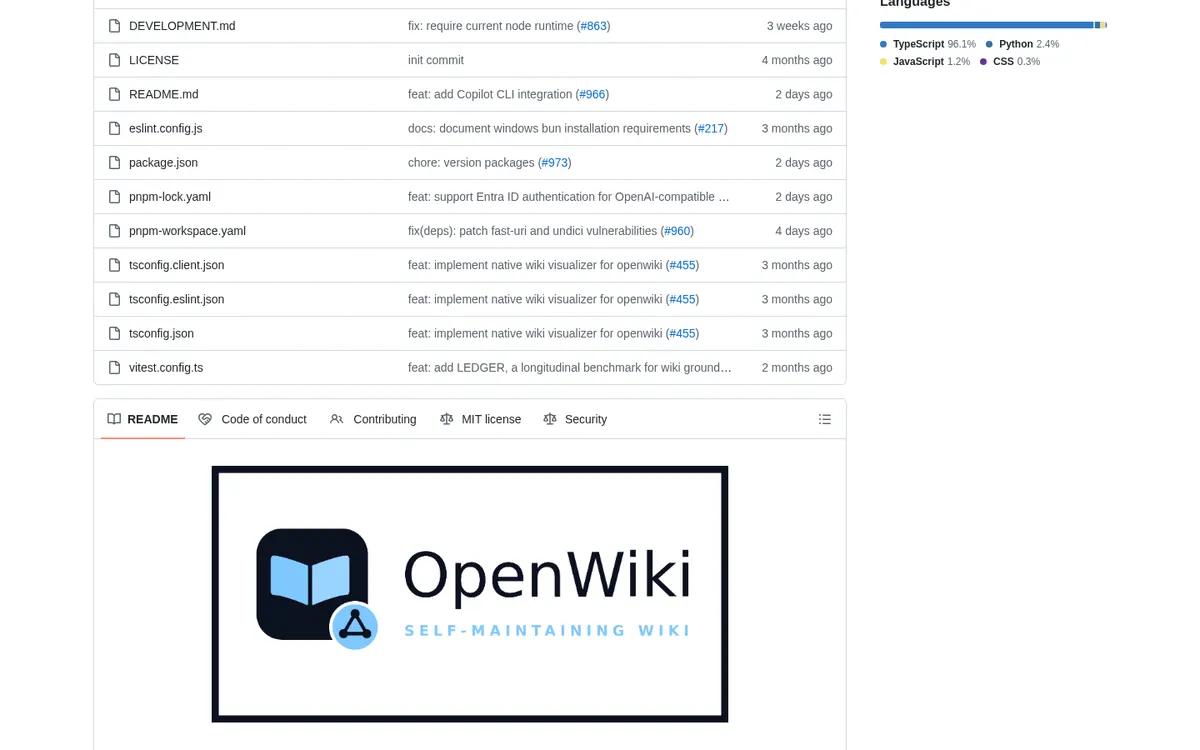Open pull request #966 link
Screen dimensions: 1200x750
click(592, 94)
